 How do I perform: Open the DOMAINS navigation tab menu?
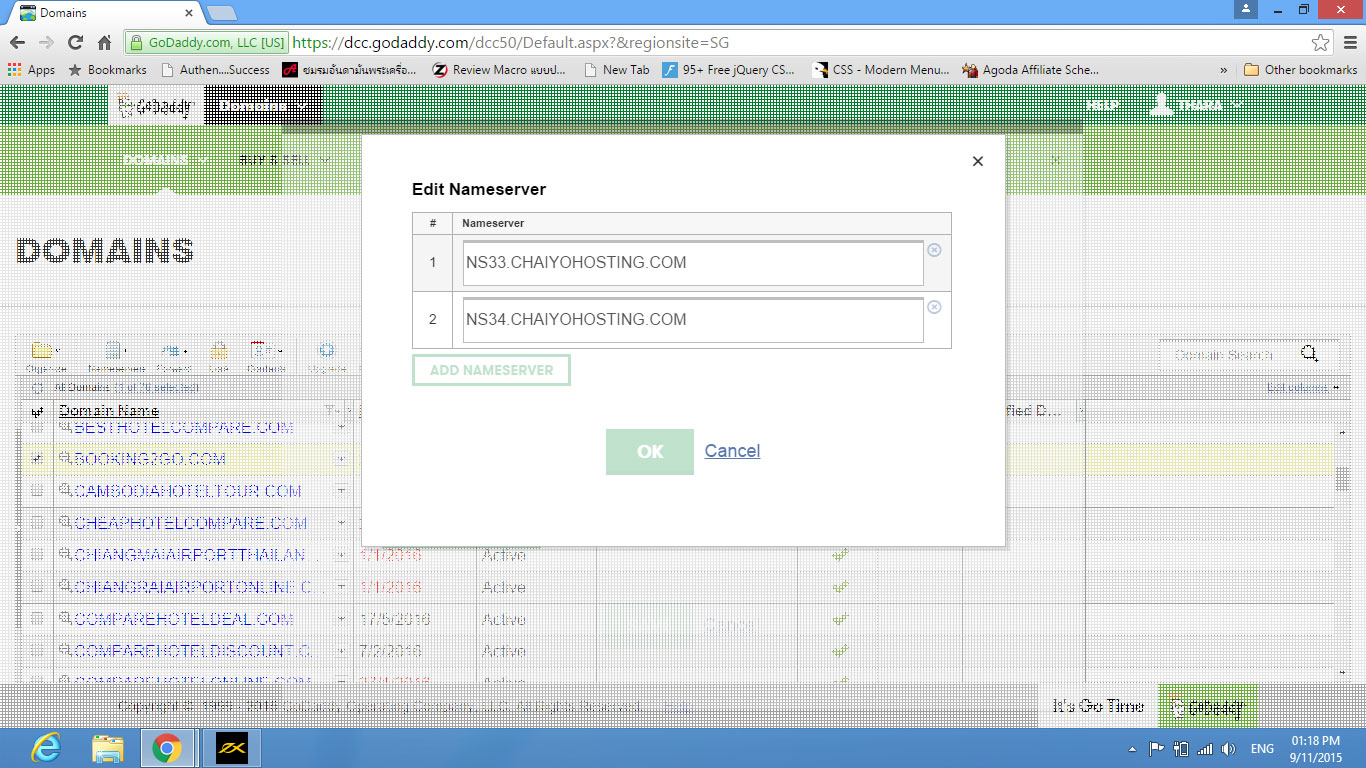[x=166, y=160]
